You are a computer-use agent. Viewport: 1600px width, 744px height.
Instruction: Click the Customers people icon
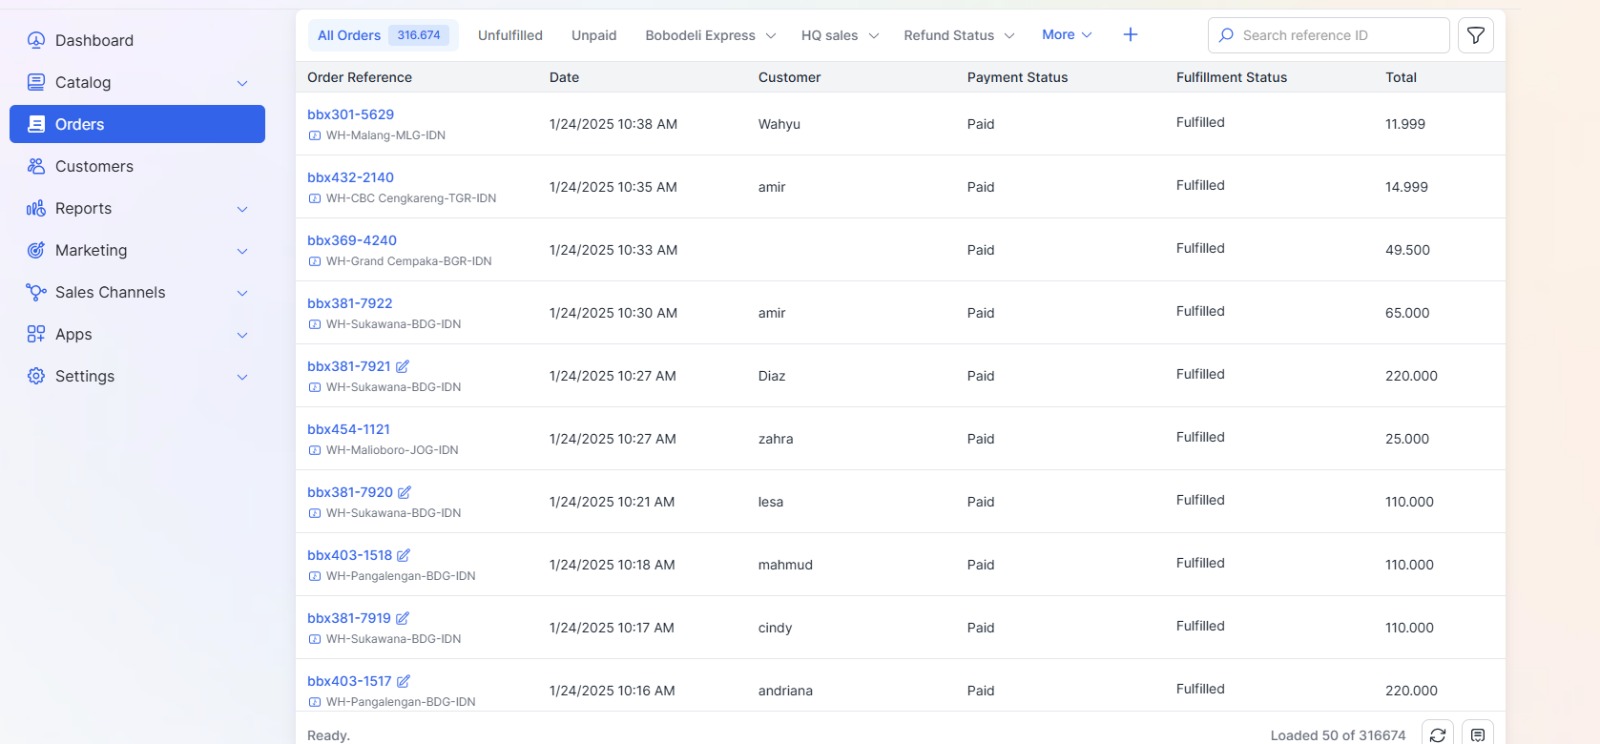point(36,166)
